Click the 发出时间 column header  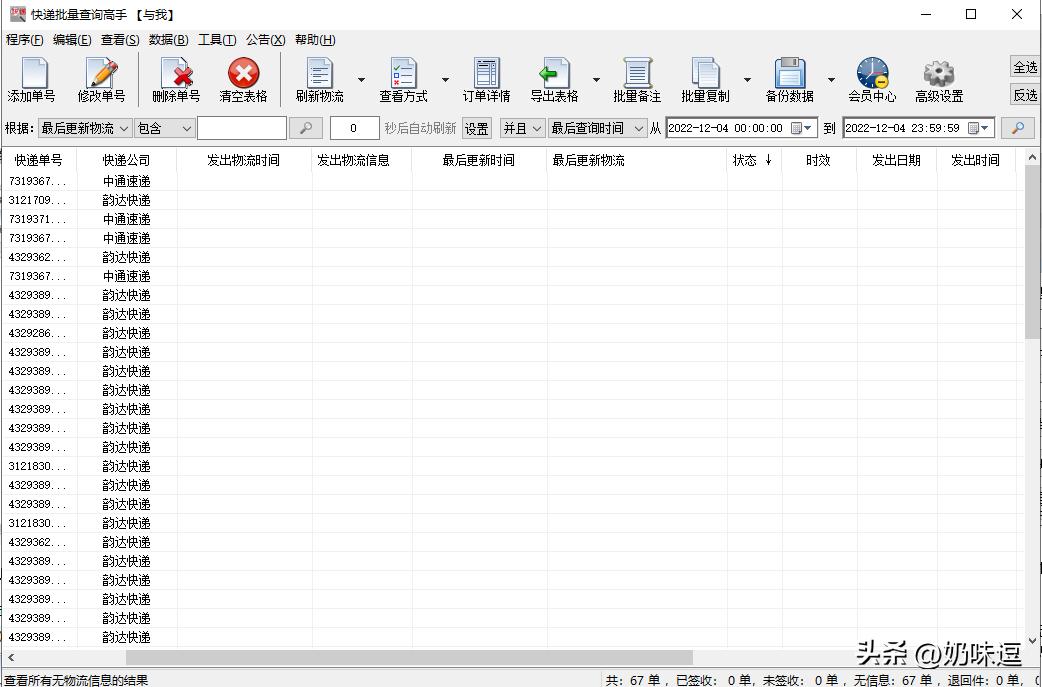coord(975,160)
